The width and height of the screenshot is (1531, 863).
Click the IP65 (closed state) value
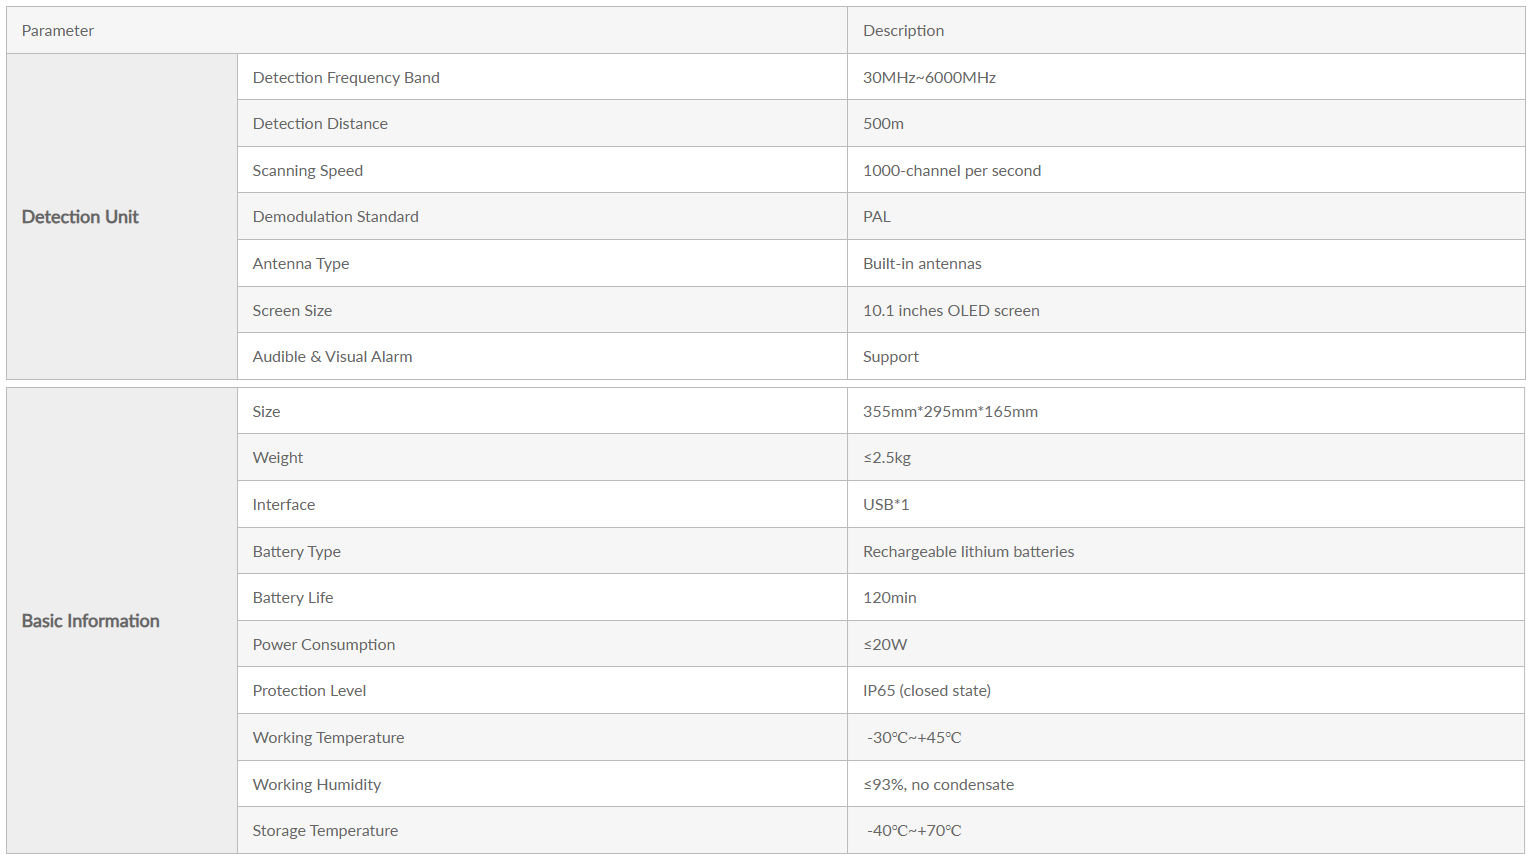(927, 691)
